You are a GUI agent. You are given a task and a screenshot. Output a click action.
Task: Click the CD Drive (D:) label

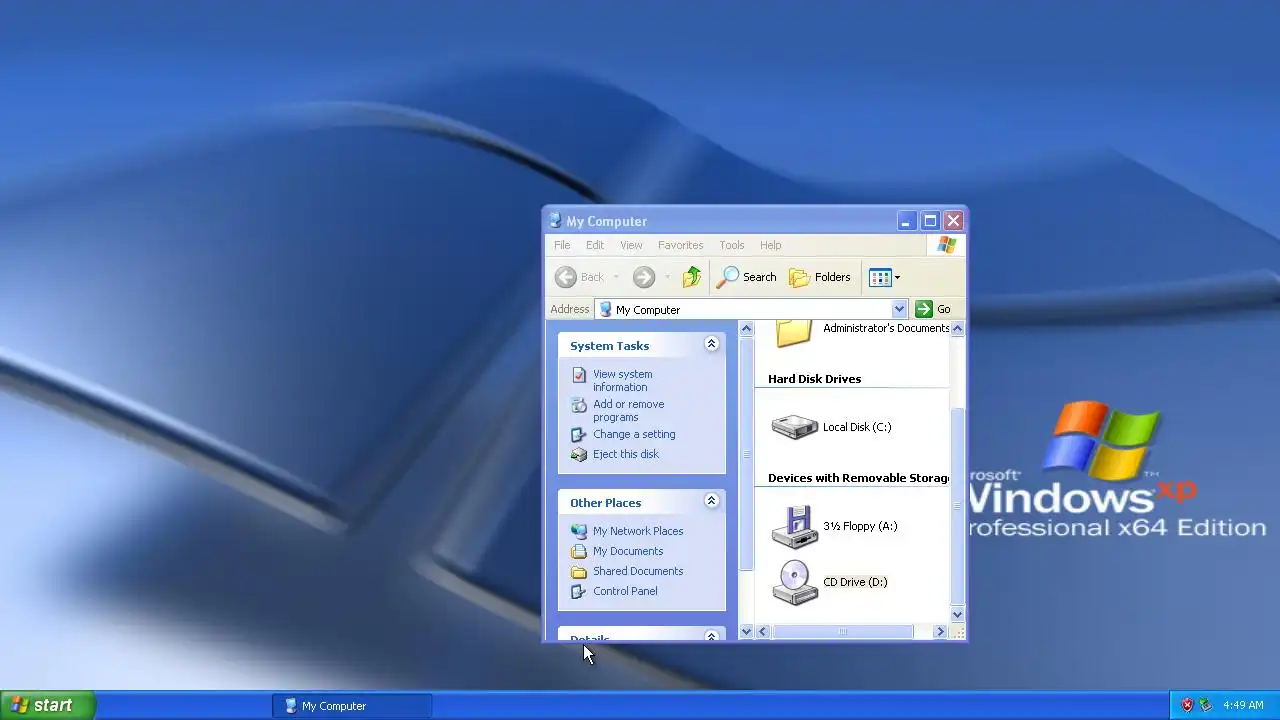click(x=855, y=582)
